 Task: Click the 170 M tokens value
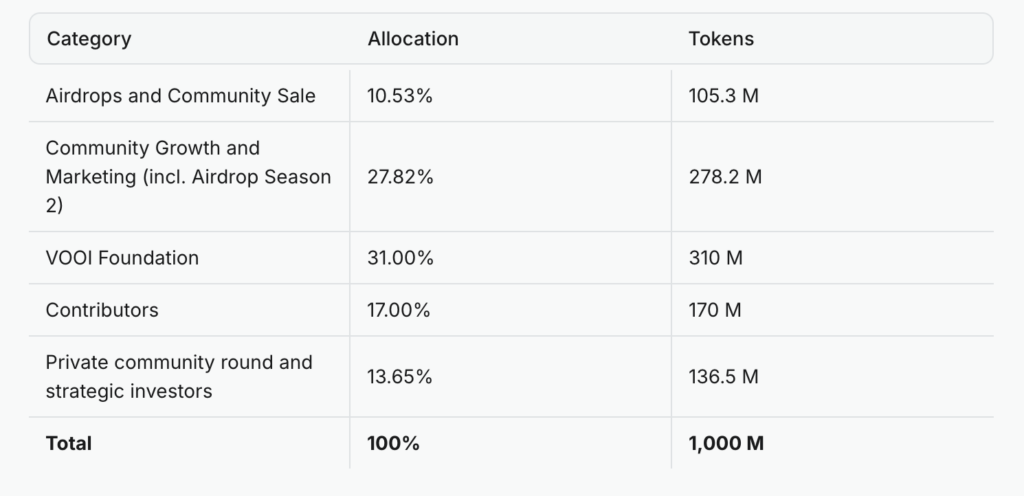click(714, 310)
